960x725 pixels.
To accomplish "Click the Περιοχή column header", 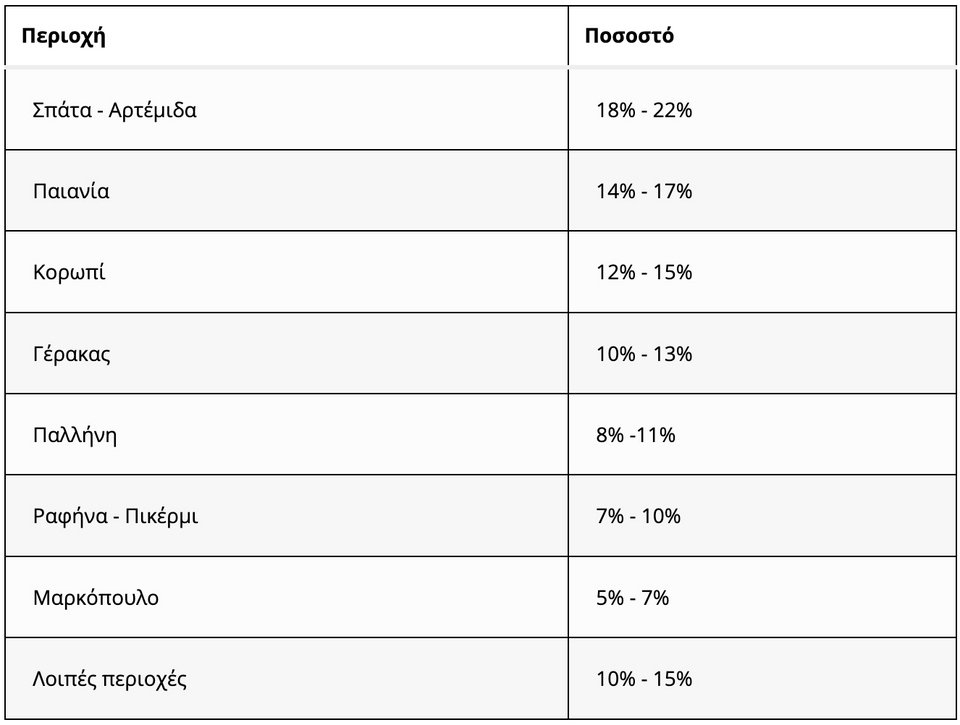I will (x=64, y=37).
